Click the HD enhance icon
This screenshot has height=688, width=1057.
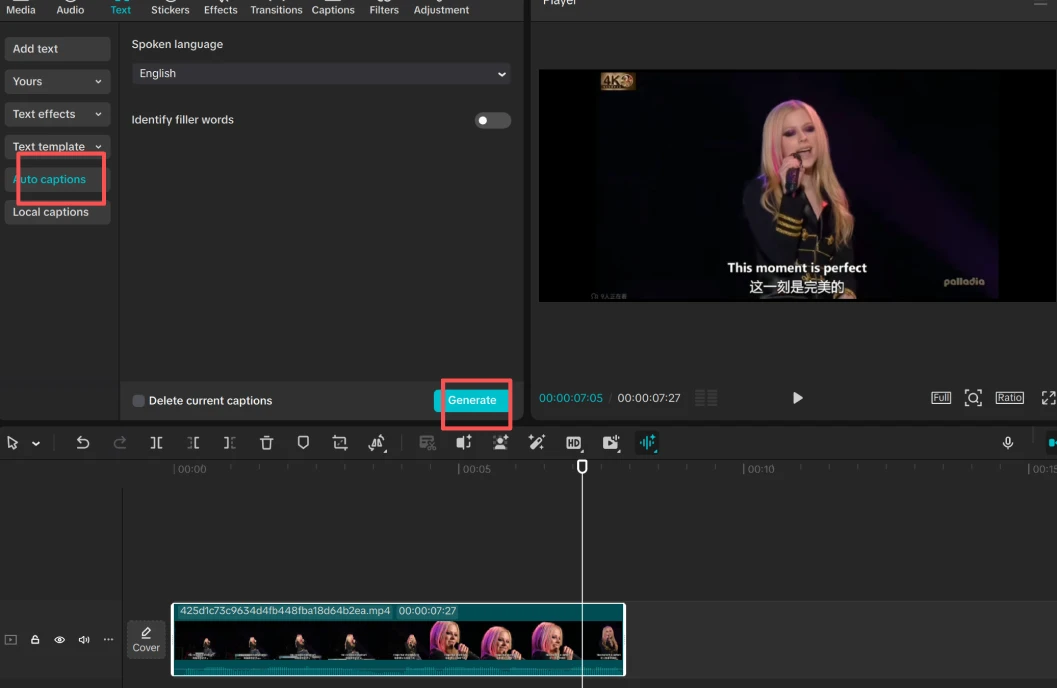coord(574,443)
